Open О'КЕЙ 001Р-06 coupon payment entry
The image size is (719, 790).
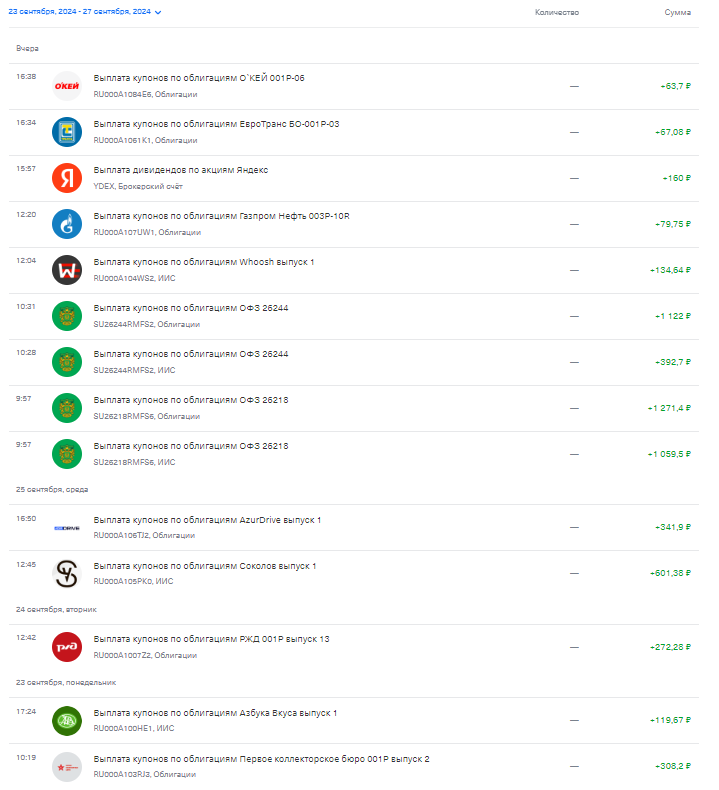tap(354, 86)
